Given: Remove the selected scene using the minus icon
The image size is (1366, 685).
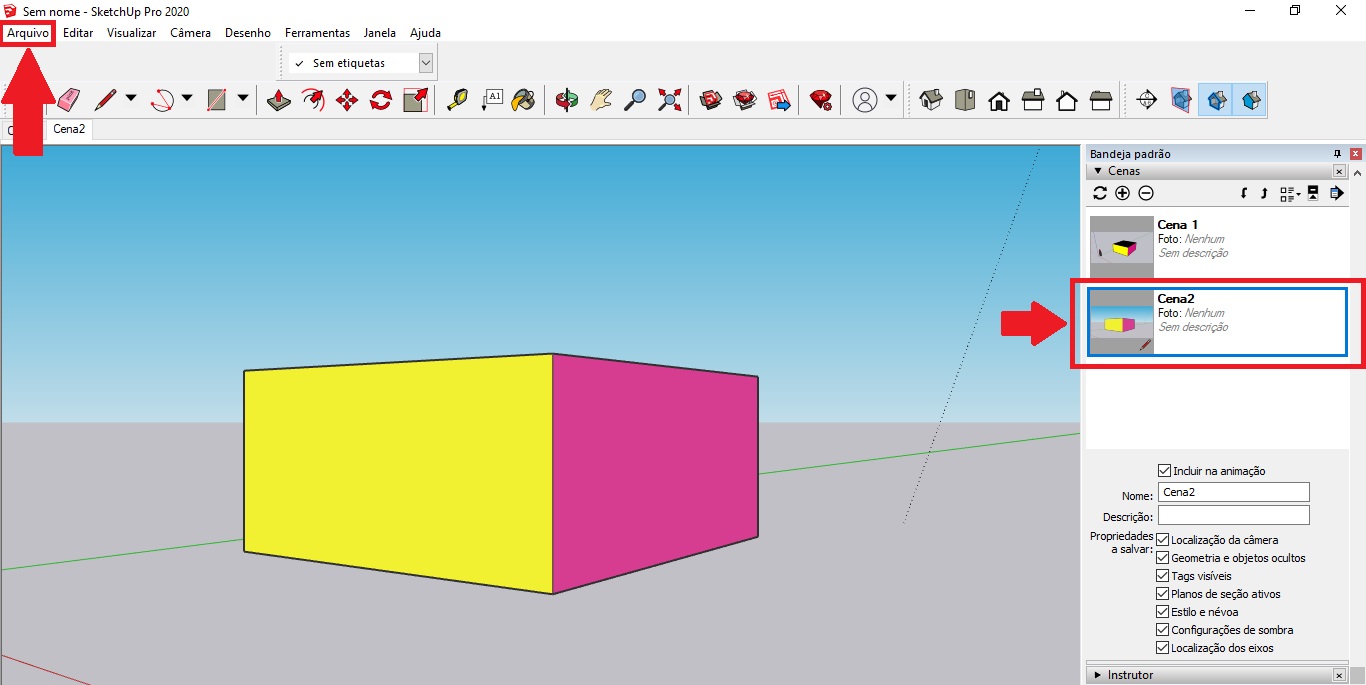Looking at the screenshot, I should (1146, 193).
